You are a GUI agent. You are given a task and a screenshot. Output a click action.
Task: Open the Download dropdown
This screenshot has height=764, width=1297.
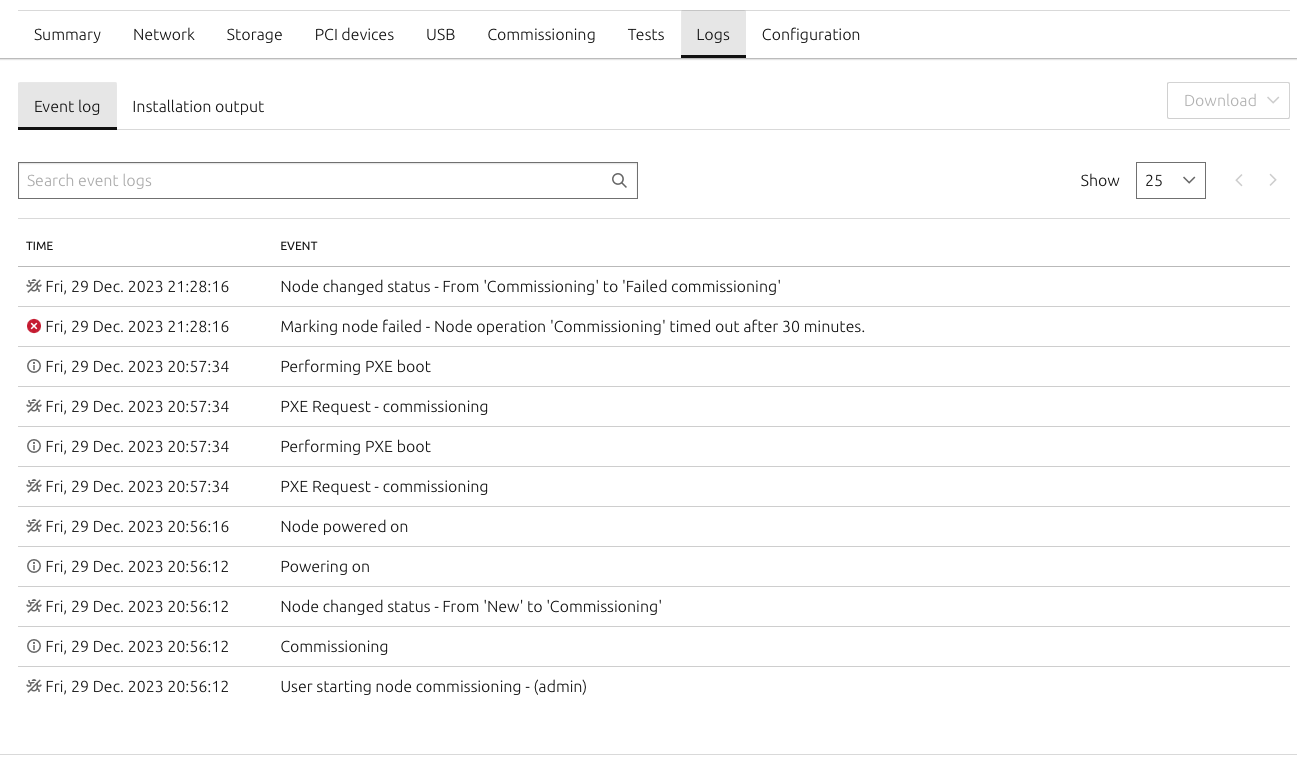click(x=1227, y=100)
